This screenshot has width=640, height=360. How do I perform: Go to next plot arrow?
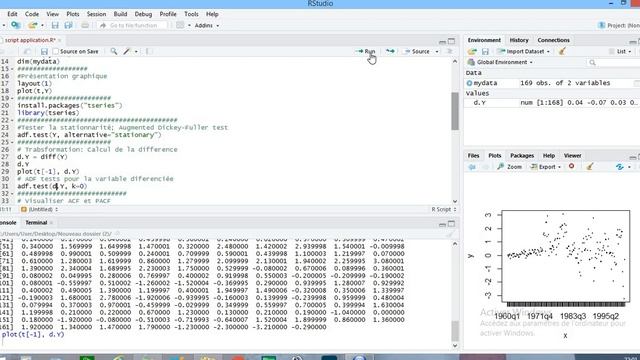coord(485,167)
